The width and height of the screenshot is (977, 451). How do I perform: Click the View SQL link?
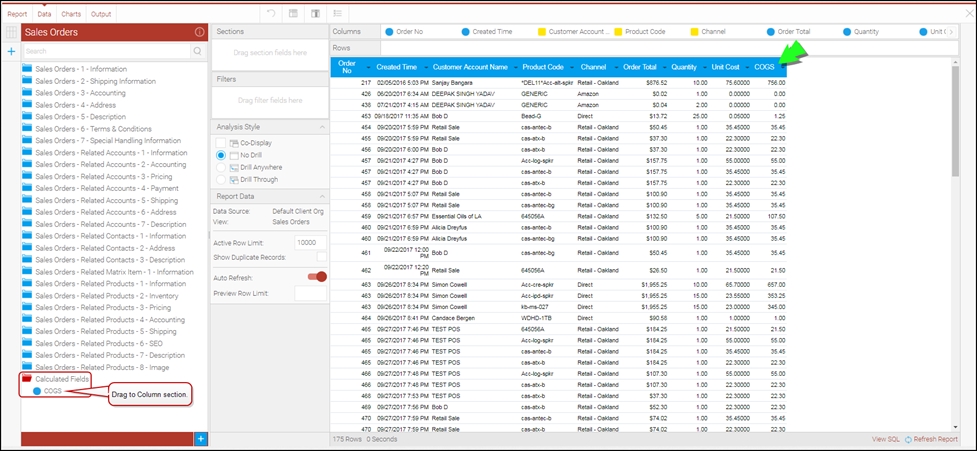pyautogui.click(x=885, y=439)
